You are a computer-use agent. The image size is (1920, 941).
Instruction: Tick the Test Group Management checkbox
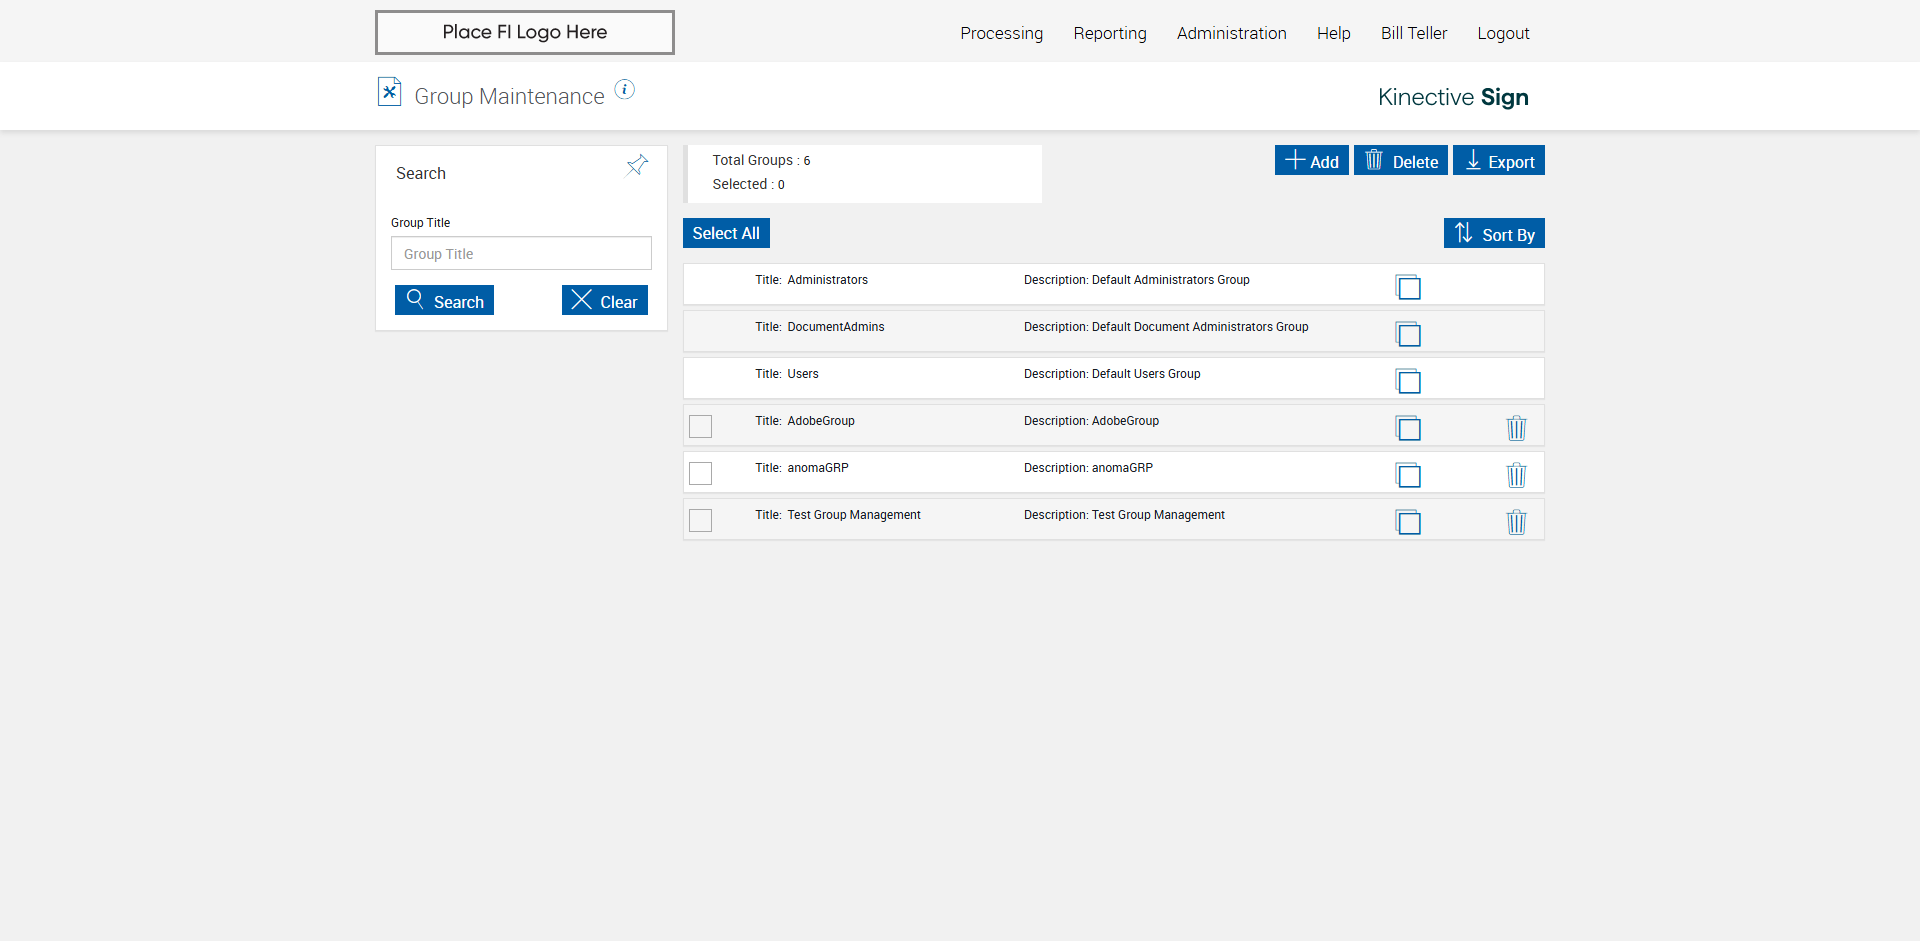tap(701, 520)
